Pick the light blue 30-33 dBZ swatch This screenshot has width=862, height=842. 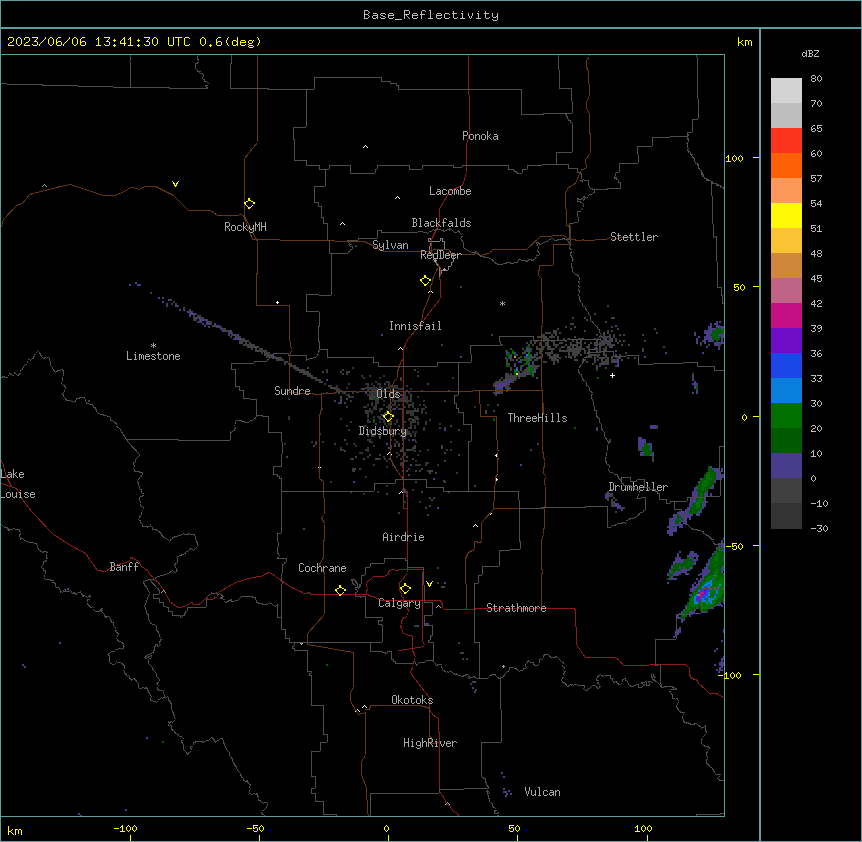tap(786, 390)
